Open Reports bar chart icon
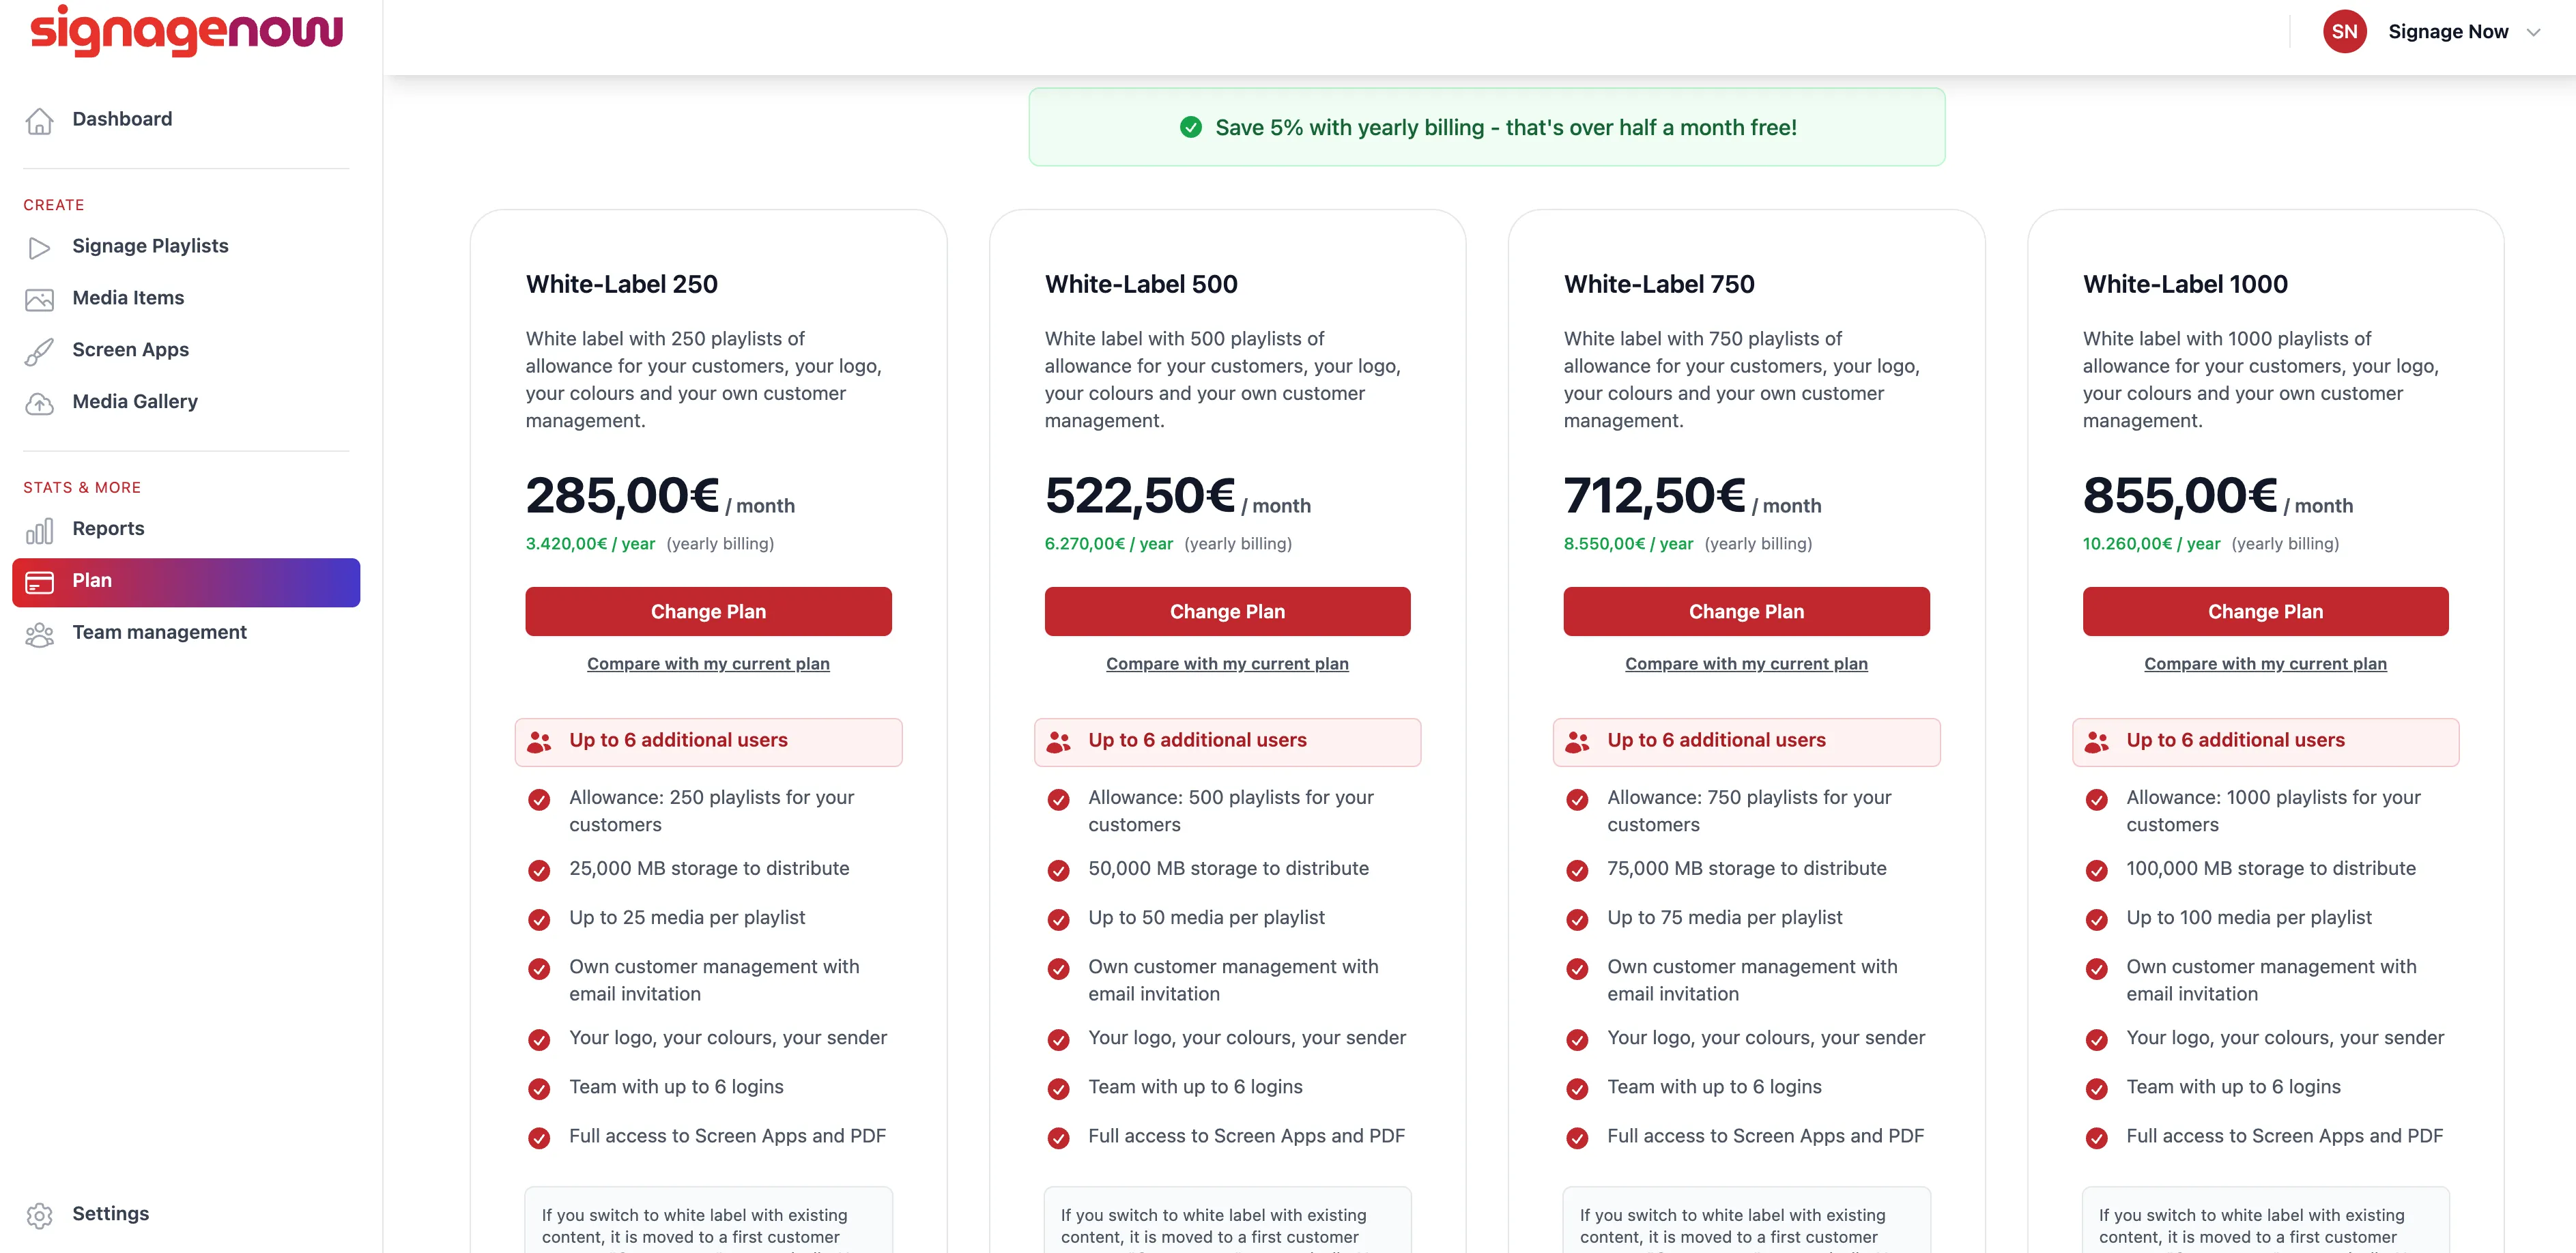The width and height of the screenshot is (2576, 1253). (39, 530)
